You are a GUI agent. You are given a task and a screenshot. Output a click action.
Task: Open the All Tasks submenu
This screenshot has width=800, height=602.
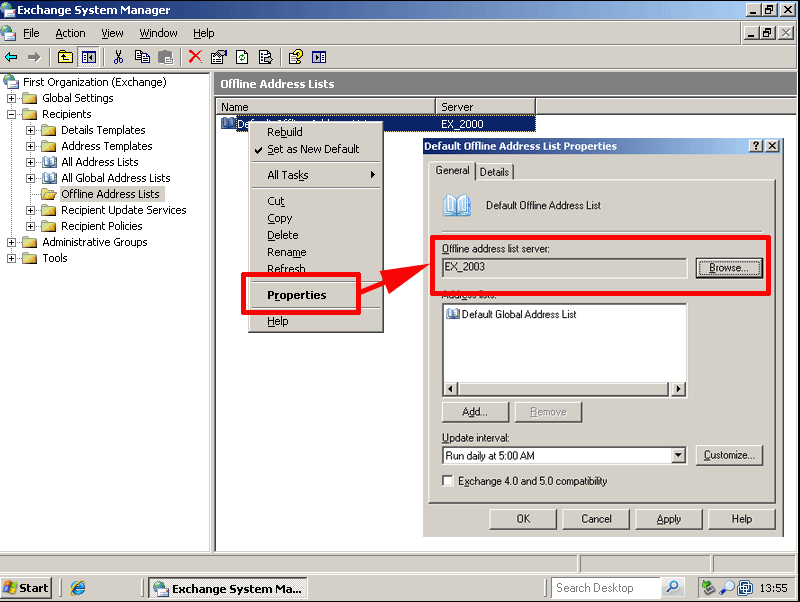[316, 175]
